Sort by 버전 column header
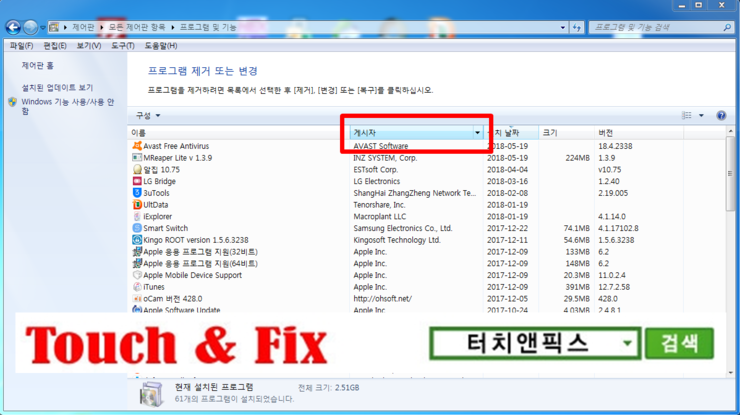This screenshot has width=740, height=415. click(x=639, y=133)
